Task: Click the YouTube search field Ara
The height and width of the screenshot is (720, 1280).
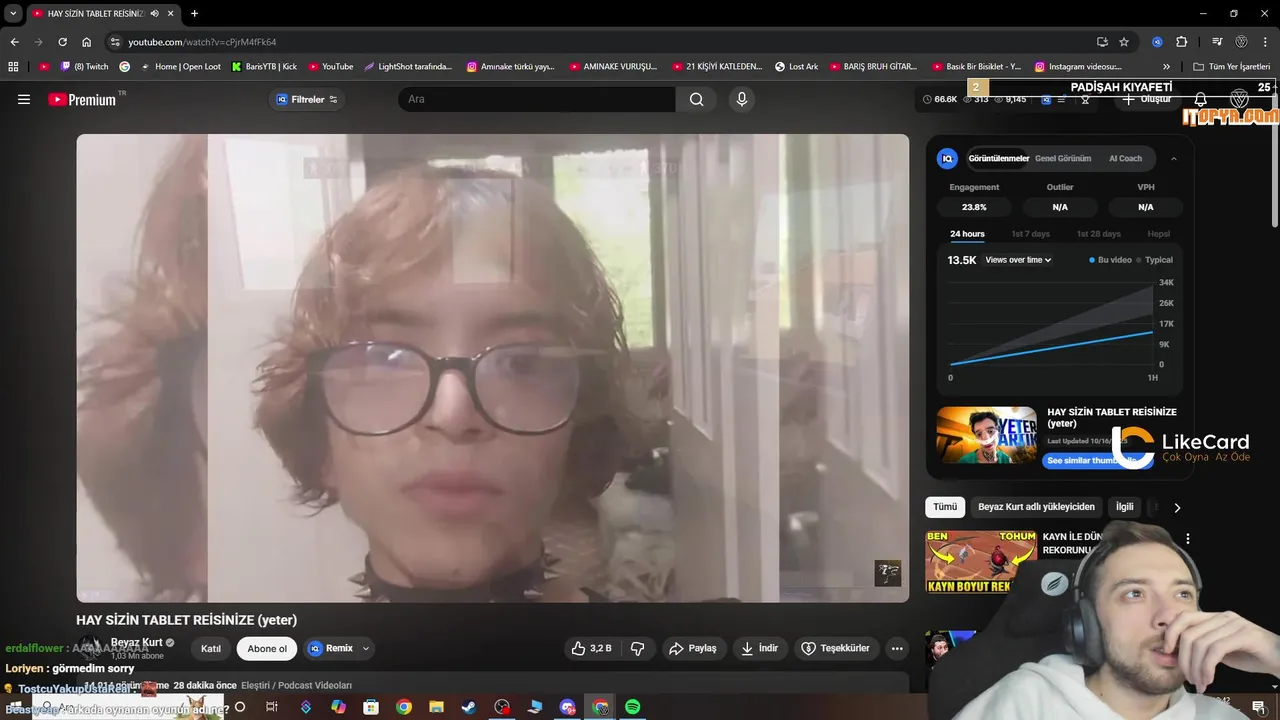Action: click(537, 99)
